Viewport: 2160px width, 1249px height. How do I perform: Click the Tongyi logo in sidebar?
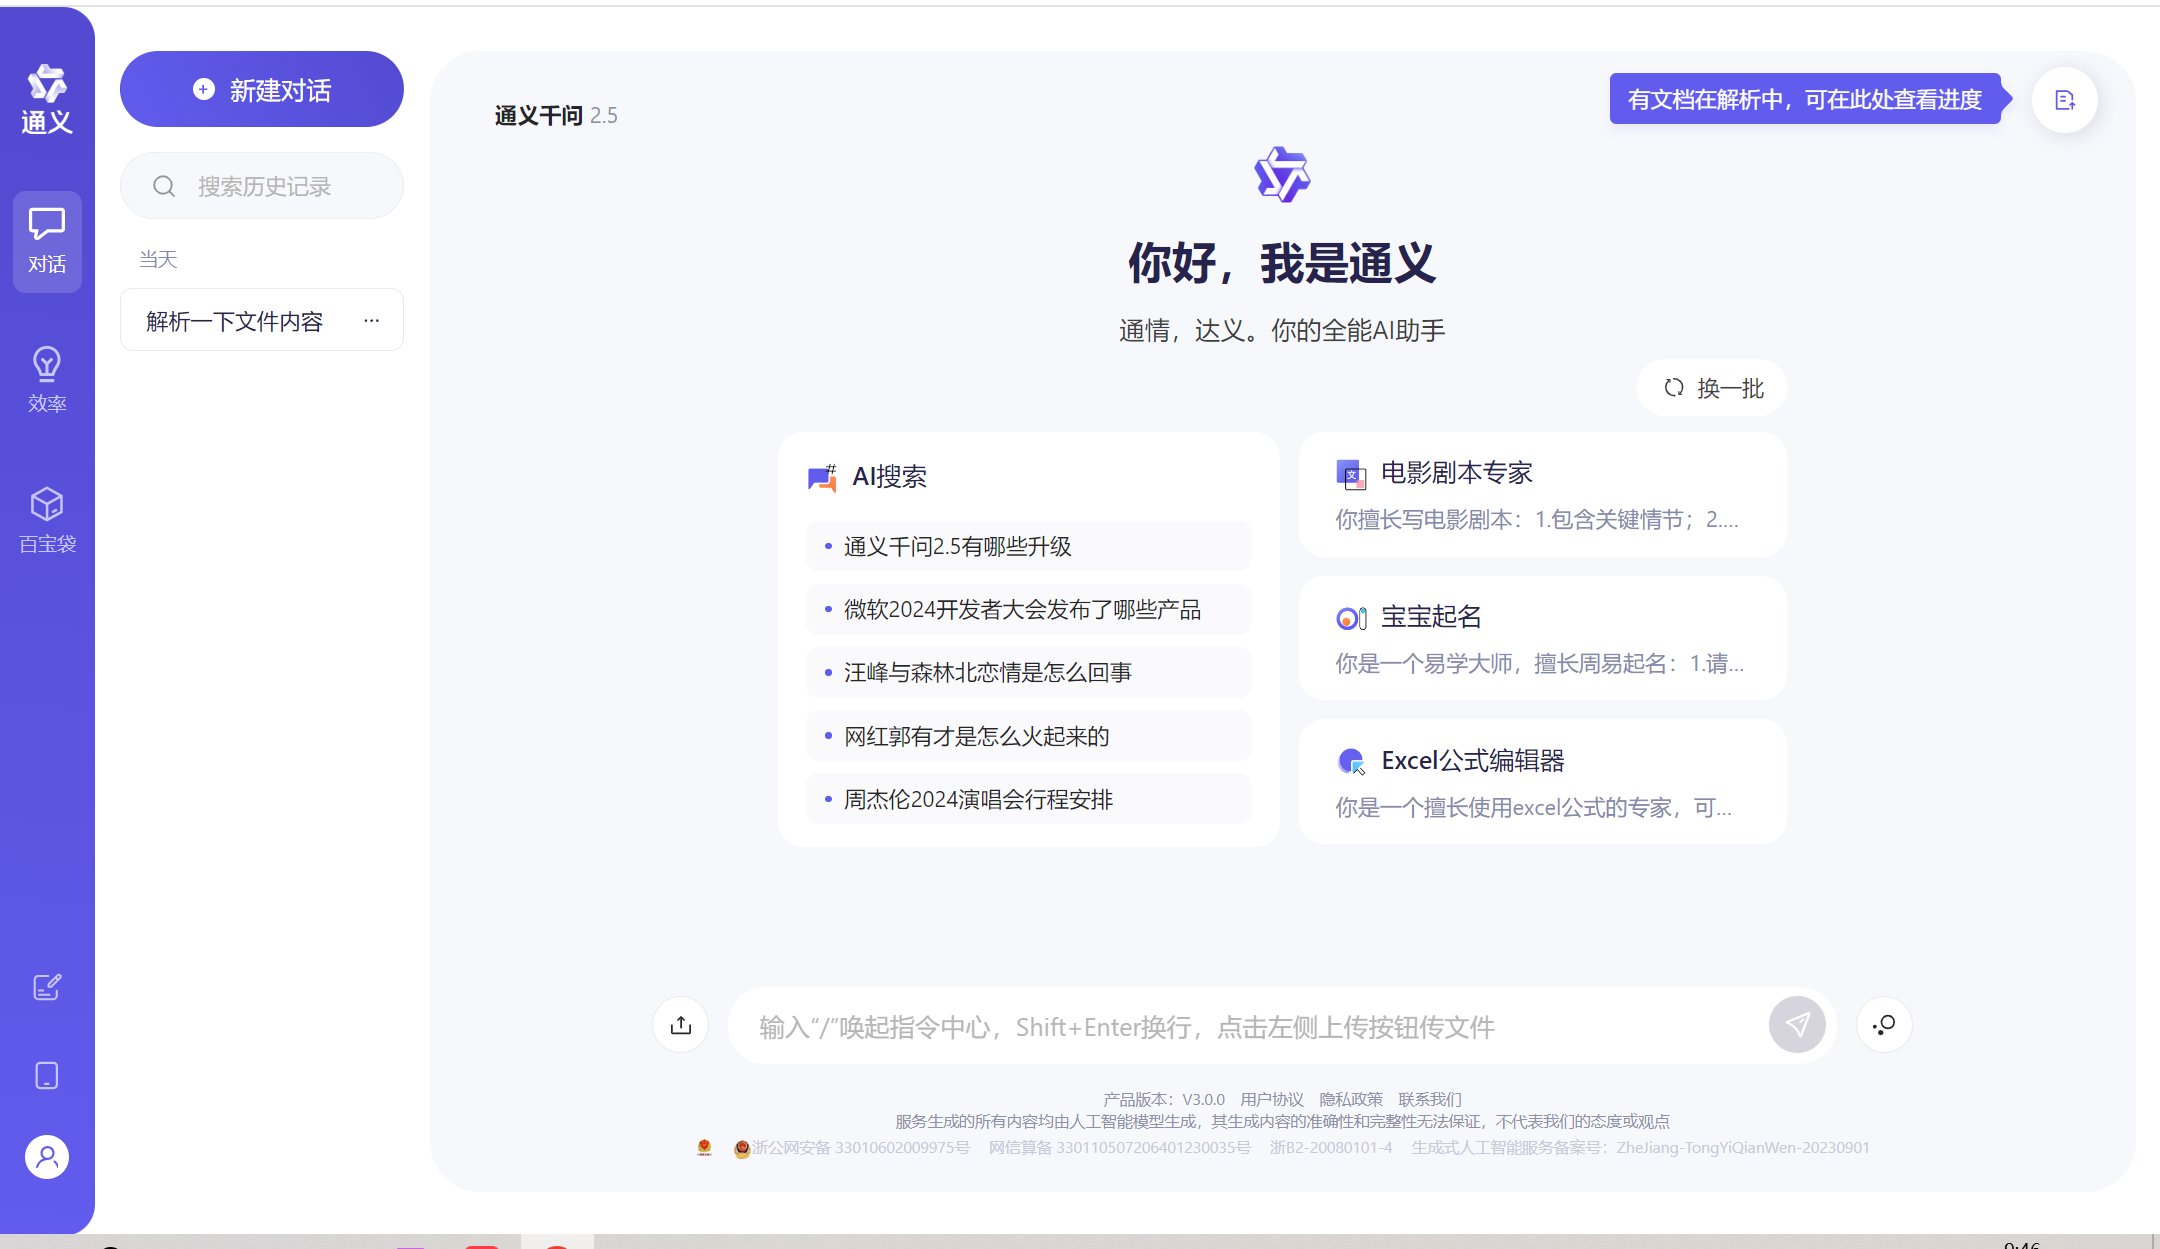(47, 98)
